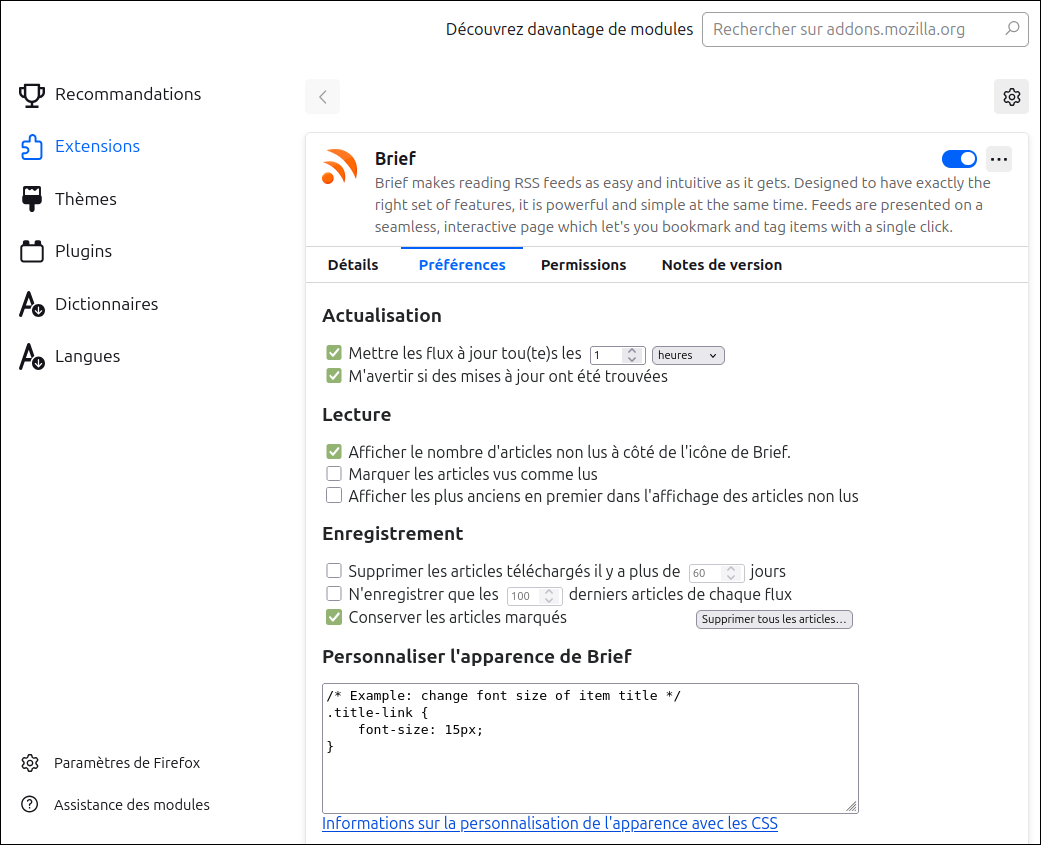This screenshot has width=1041, height=845.
Task: Check 'Marquer les articles vus comme lus'
Action: coord(334,474)
